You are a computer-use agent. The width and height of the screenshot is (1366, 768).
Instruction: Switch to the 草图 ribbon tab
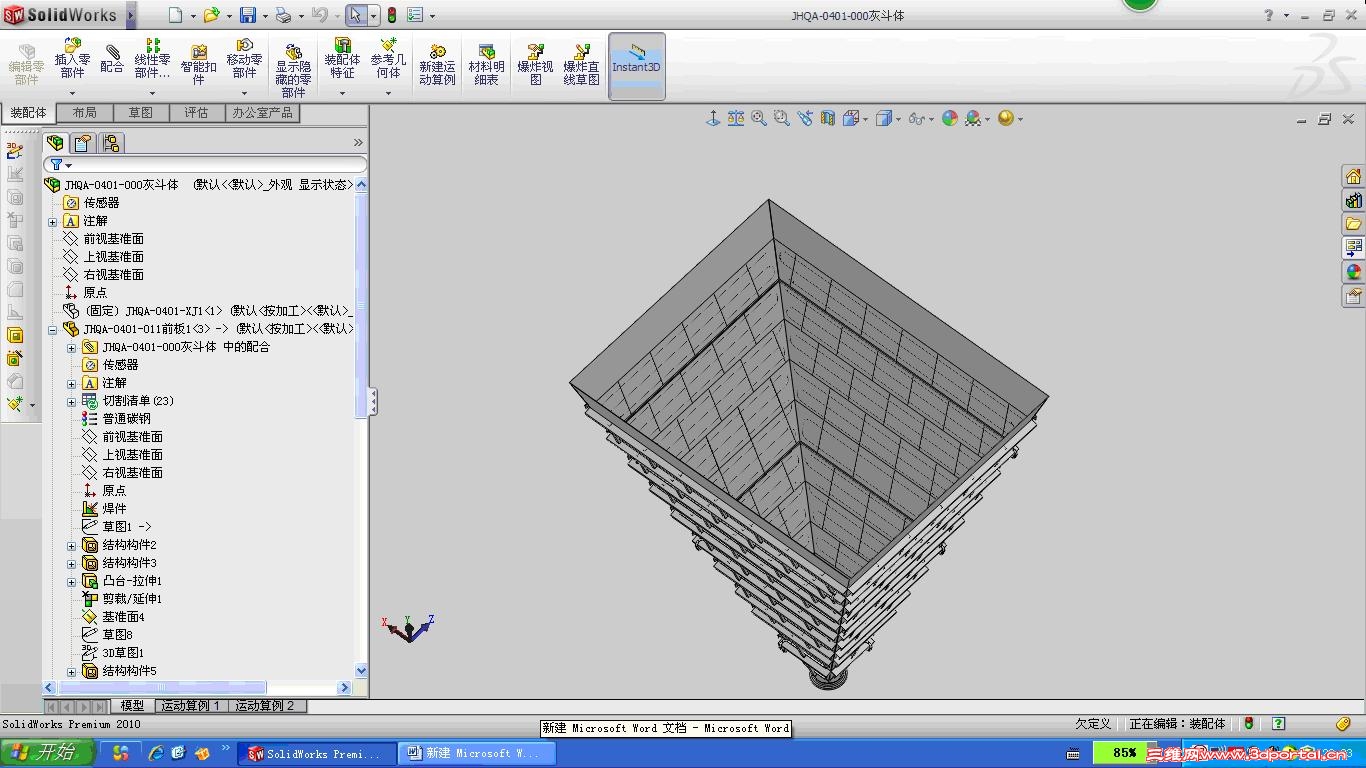(141, 113)
